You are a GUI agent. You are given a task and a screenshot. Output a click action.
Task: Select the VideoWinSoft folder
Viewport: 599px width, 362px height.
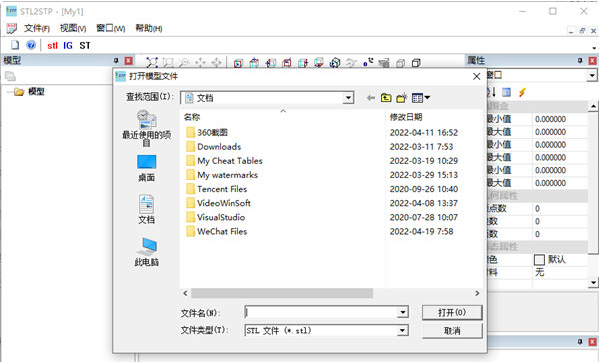tap(219, 203)
